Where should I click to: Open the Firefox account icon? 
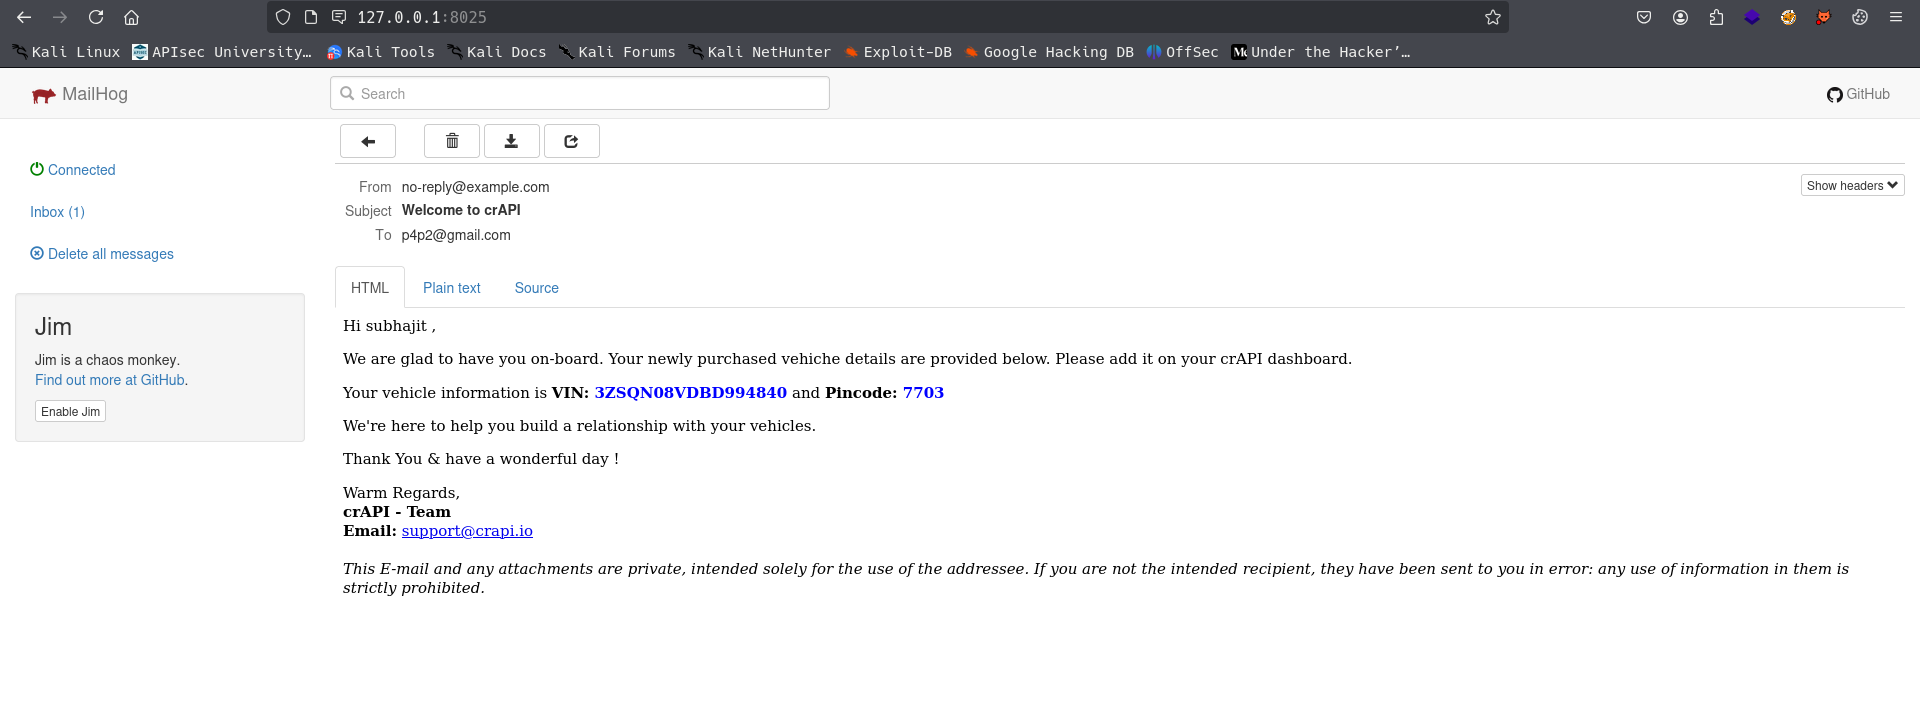(x=1680, y=17)
